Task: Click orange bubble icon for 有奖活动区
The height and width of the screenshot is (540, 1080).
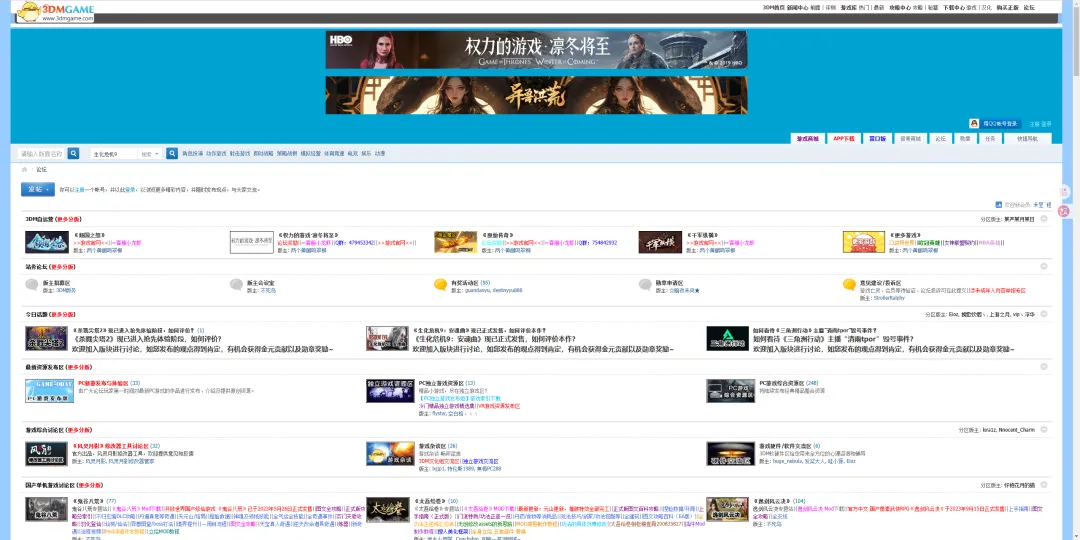Action: [441, 284]
